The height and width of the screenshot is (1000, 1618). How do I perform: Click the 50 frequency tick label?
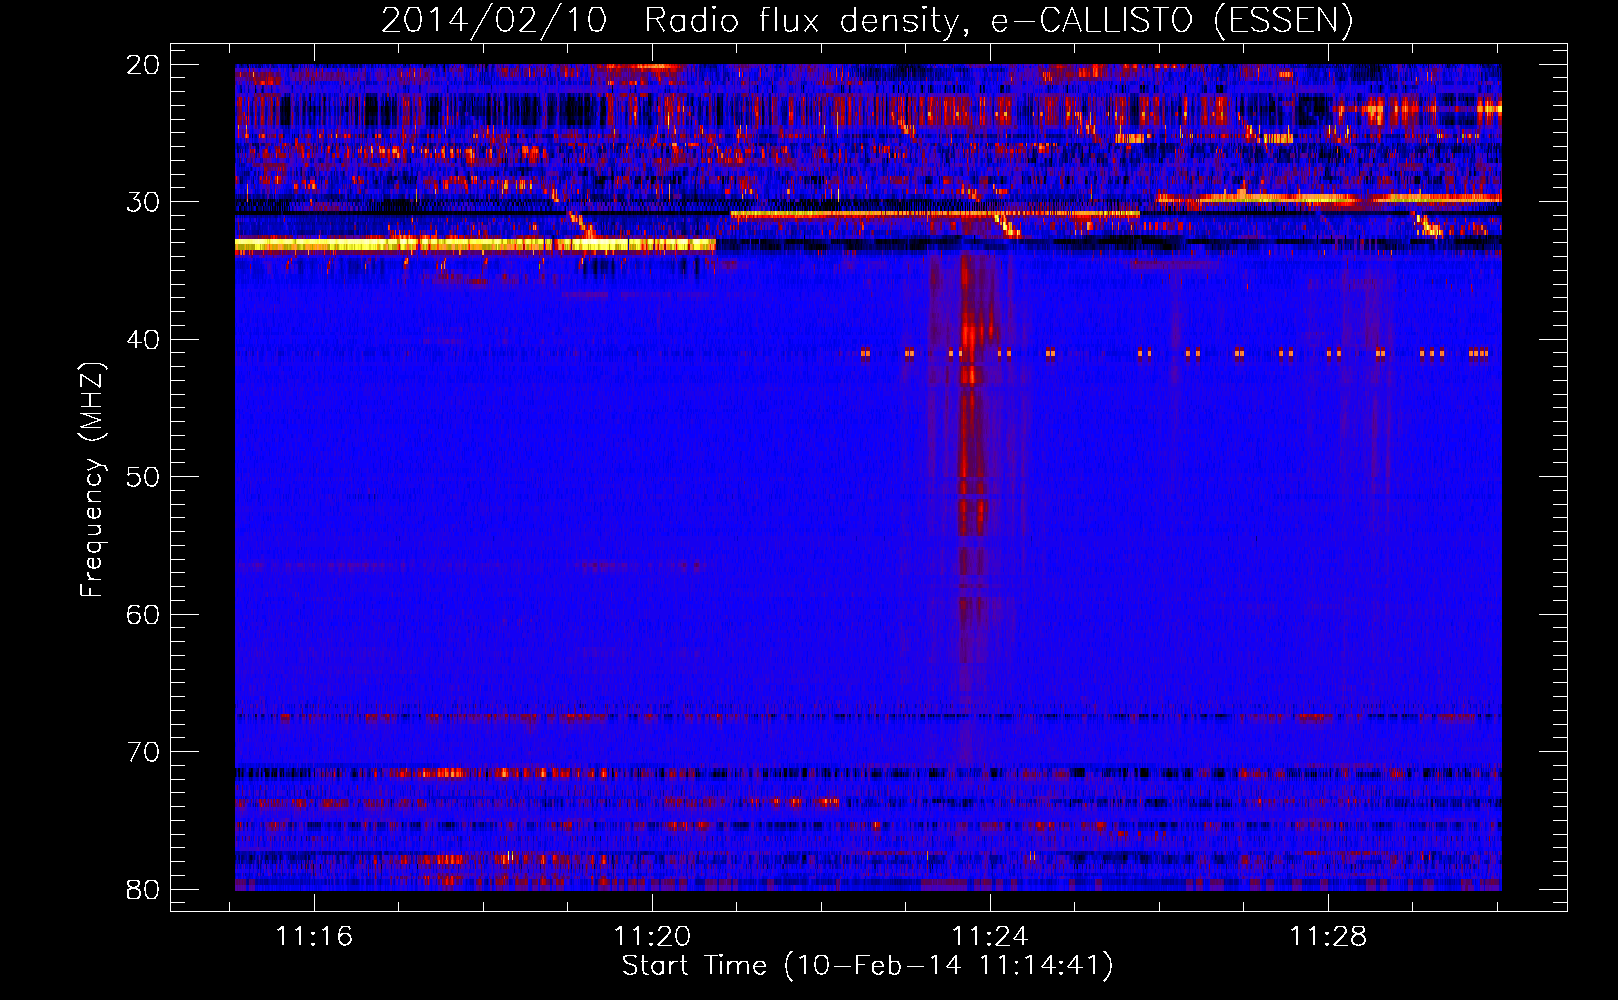pos(144,477)
